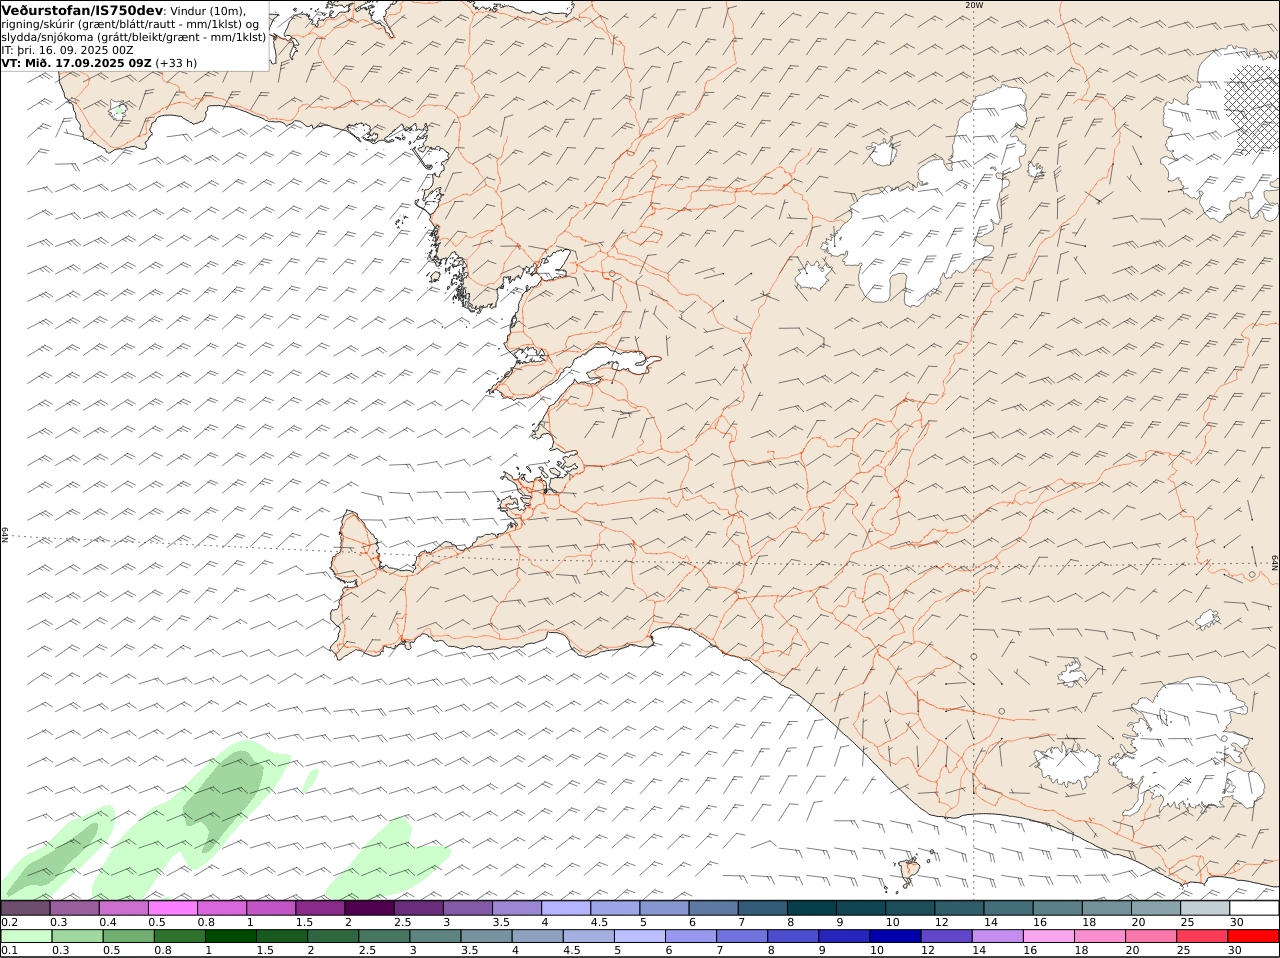Select lower scale swatch between 0.1 and 0.3
Image resolution: width=1280 pixels, height=958 pixels.
click(x=27, y=936)
